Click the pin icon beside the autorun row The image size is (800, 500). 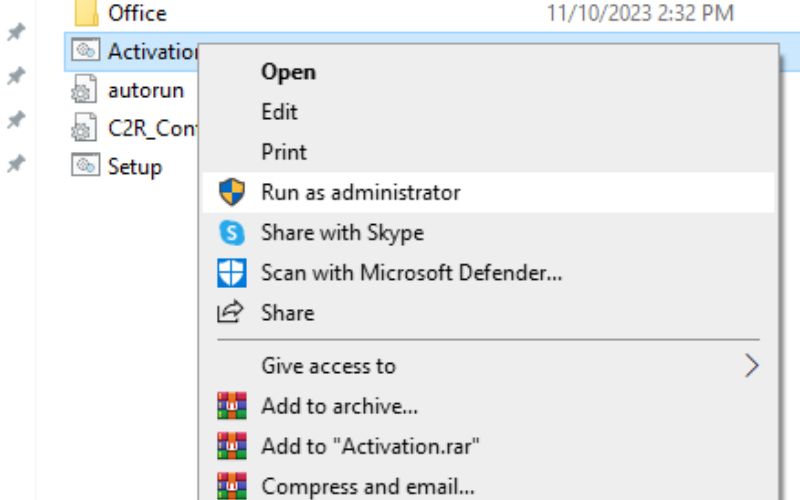coord(16,76)
